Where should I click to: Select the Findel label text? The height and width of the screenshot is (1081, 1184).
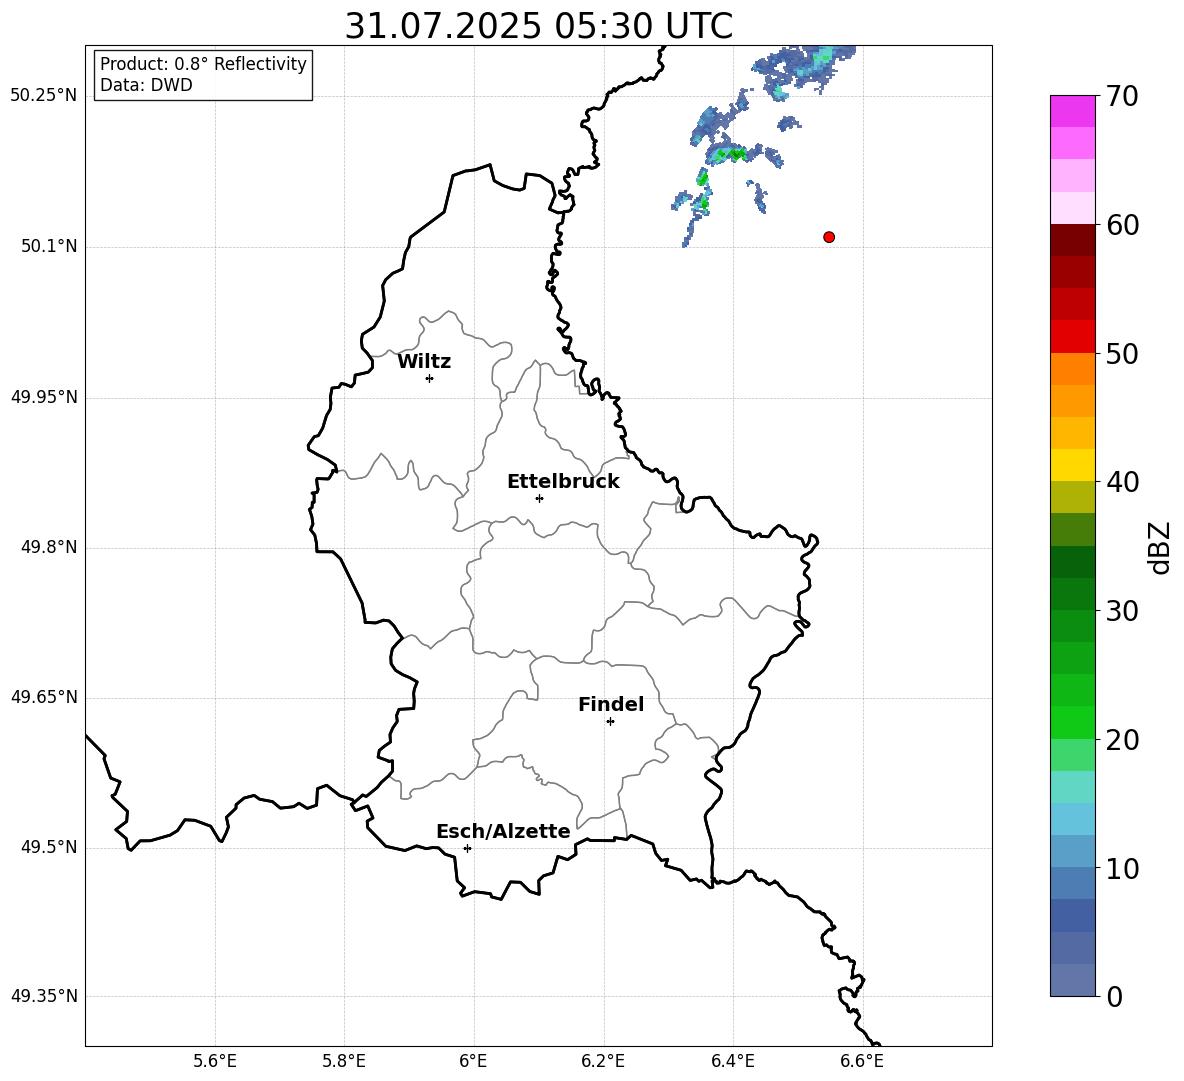pos(611,704)
